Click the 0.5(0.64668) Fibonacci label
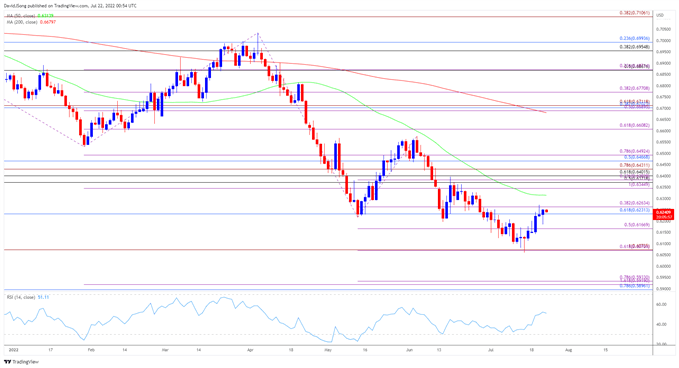Viewport: 679px width, 368px height. tap(637, 157)
